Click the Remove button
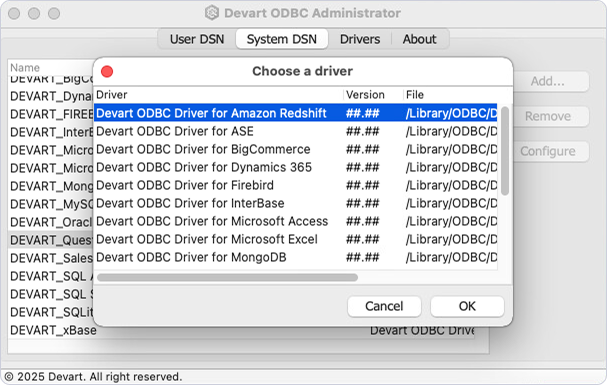Viewport: 607px width, 385px height. [550, 116]
